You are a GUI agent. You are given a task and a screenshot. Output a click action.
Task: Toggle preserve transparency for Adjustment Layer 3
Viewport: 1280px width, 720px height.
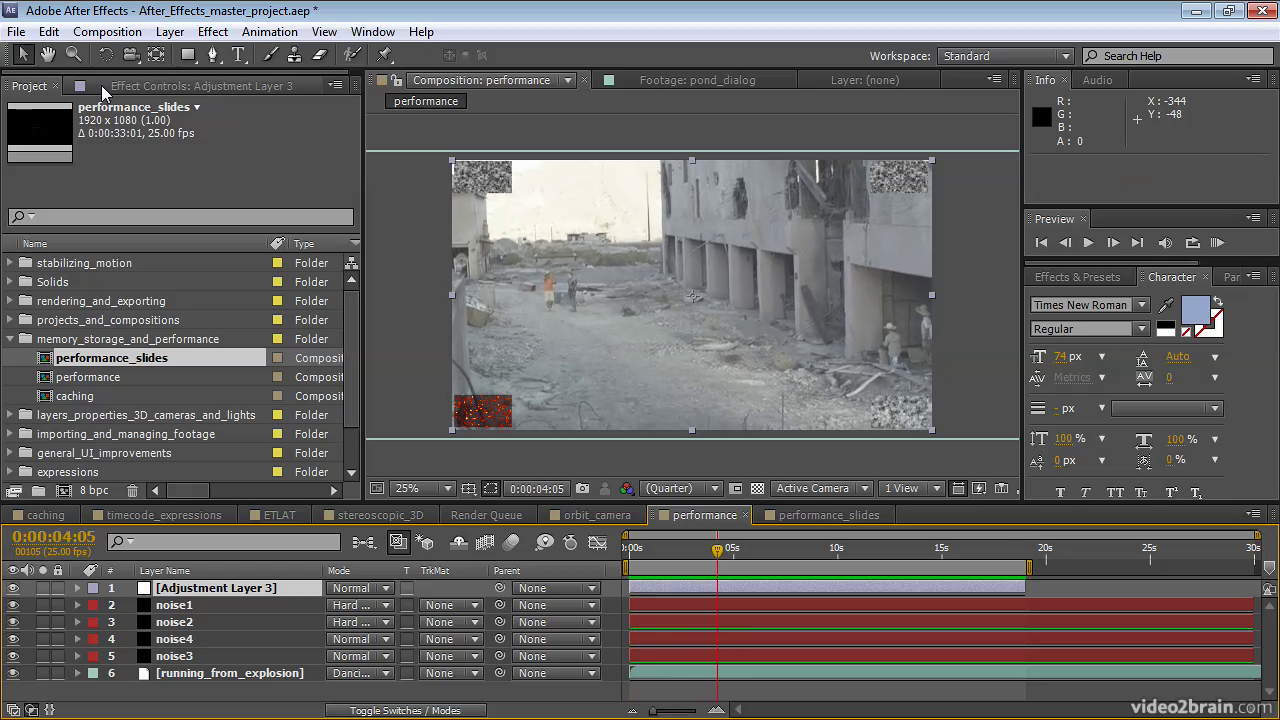click(407, 588)
